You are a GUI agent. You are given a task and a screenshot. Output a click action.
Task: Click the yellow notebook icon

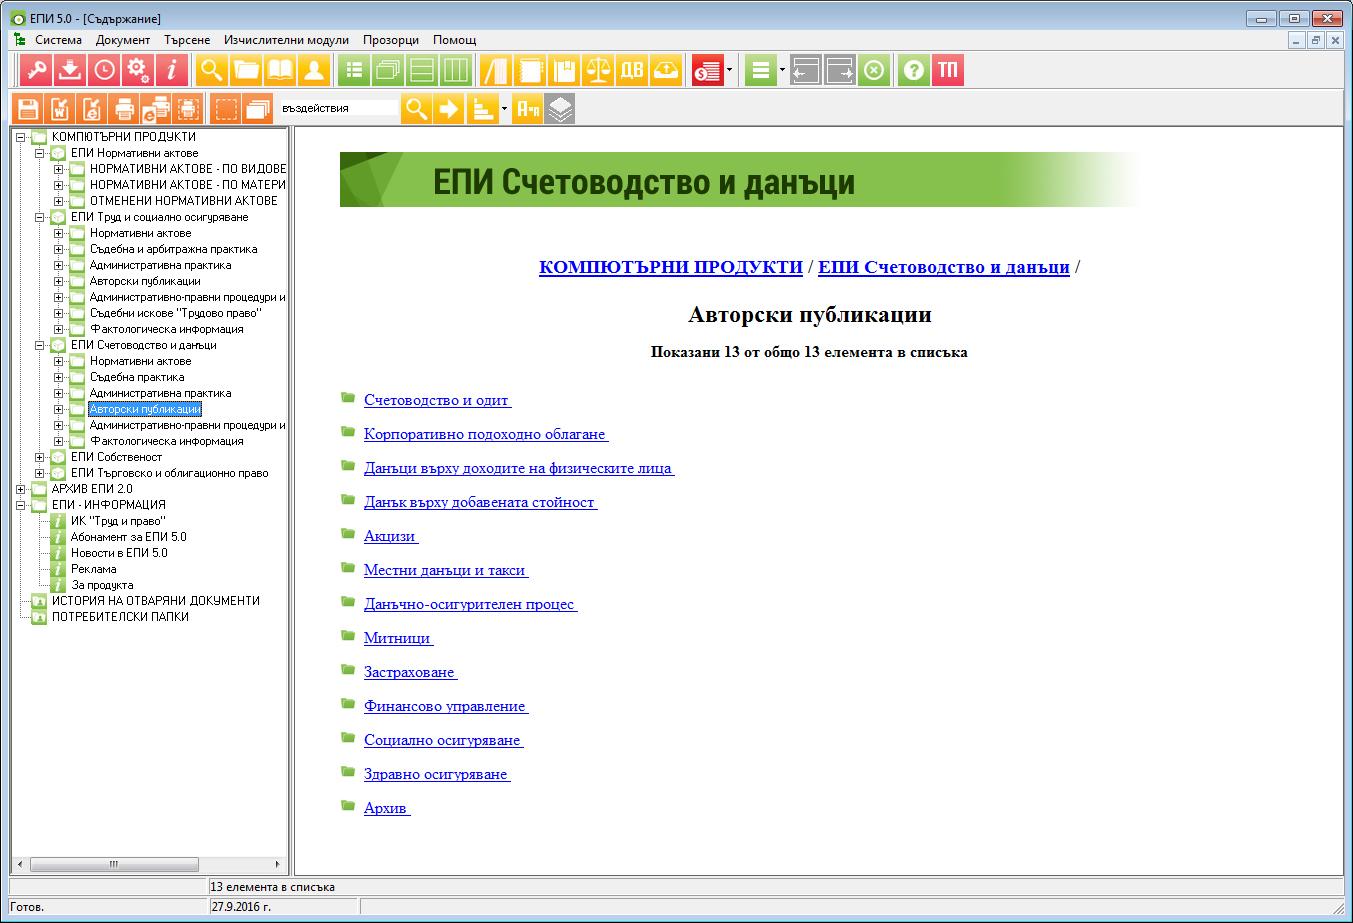530,70
